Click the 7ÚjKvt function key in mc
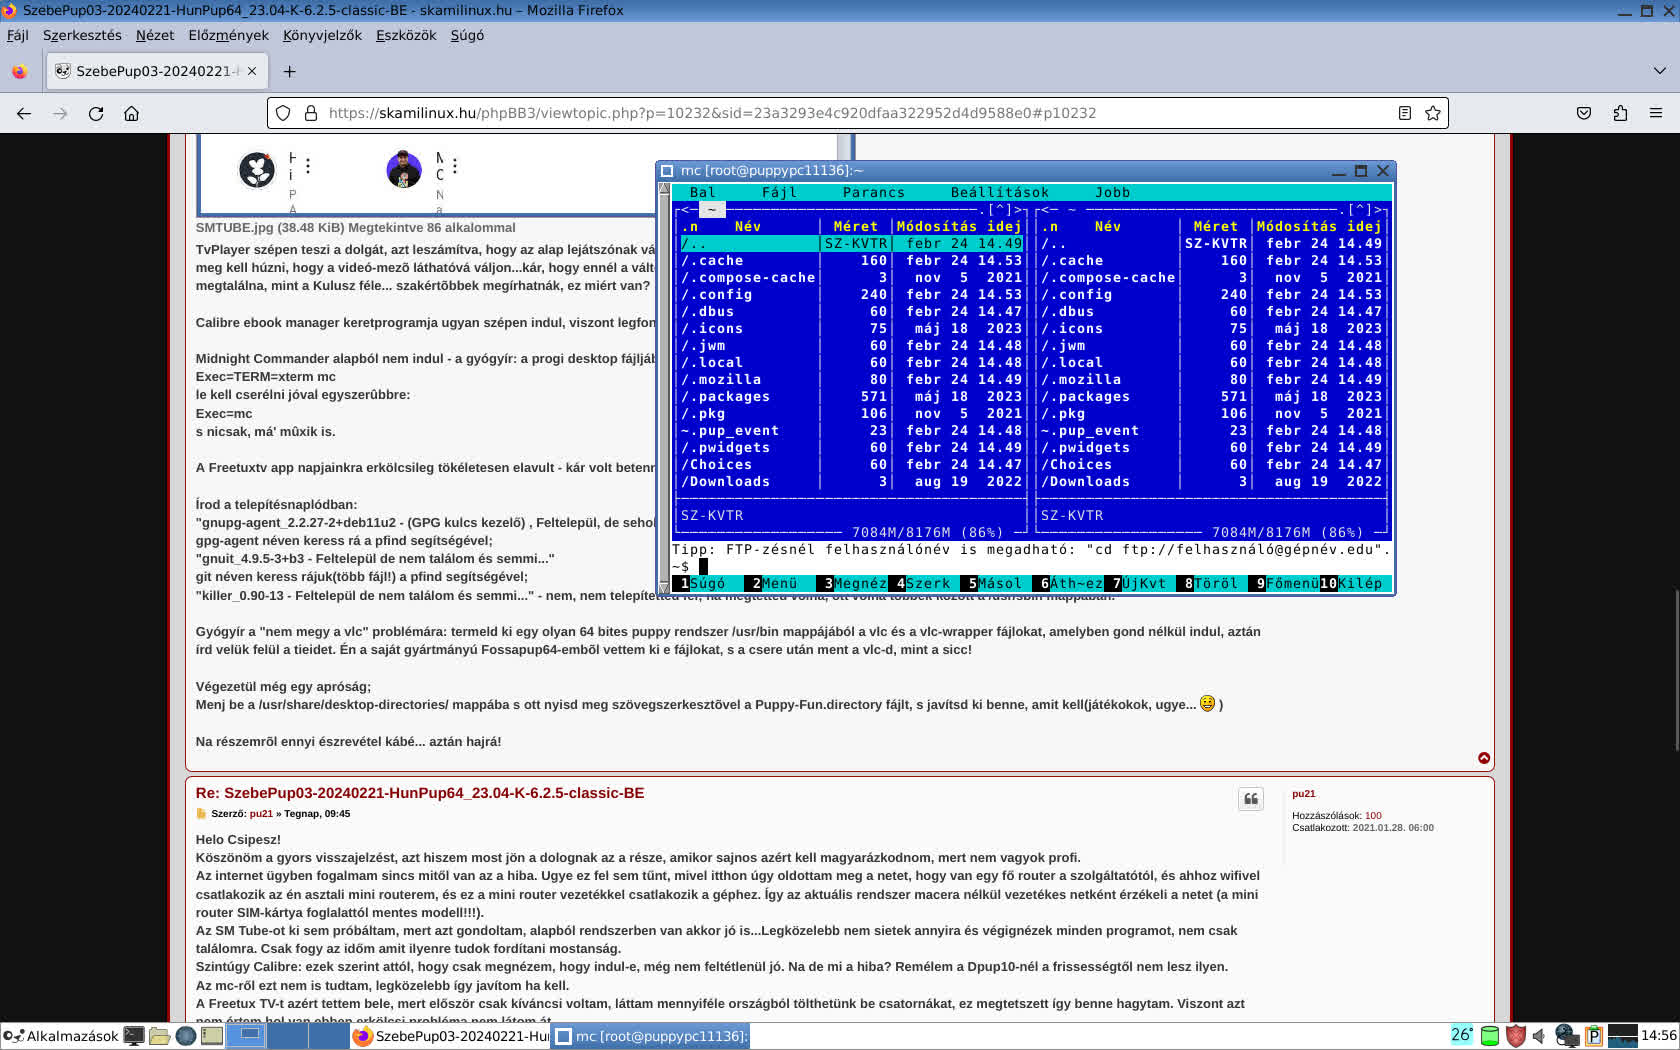Viewport: 1680px width, 1050px height. click(1139, 583)
